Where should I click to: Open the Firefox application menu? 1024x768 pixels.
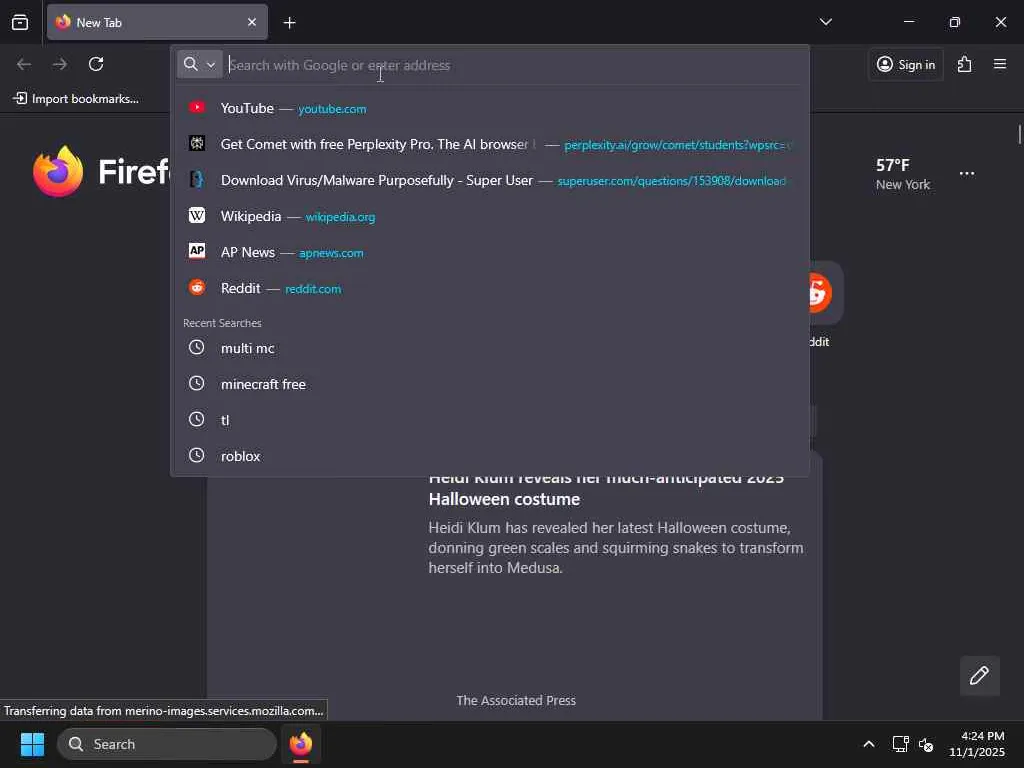999,64
